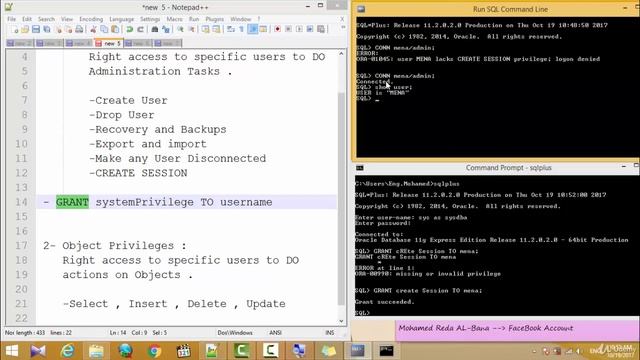640x360 pixels.
Task: Toggle Show All Characters button
Action: coord(242,29)
